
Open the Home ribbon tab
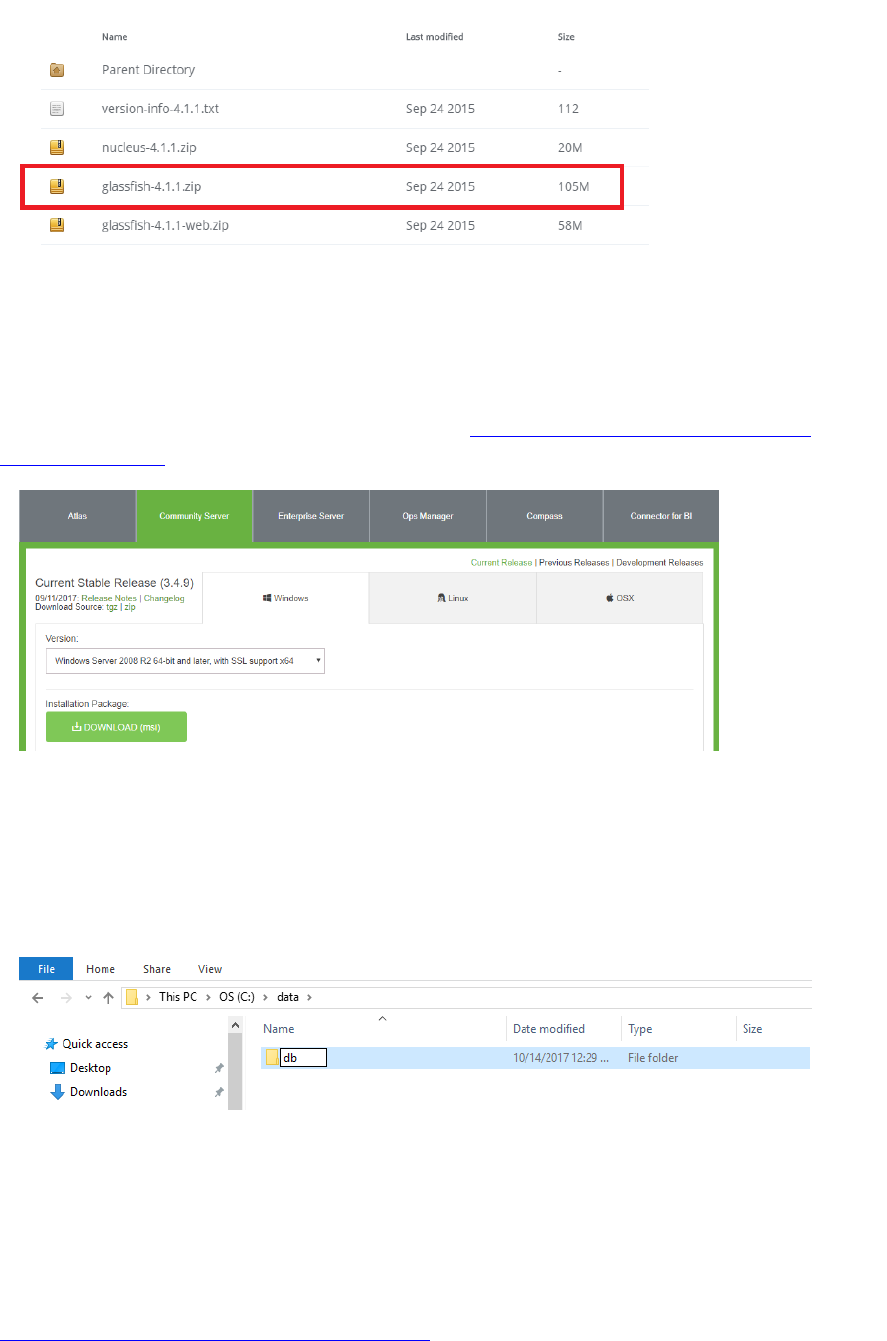(100, 969)
